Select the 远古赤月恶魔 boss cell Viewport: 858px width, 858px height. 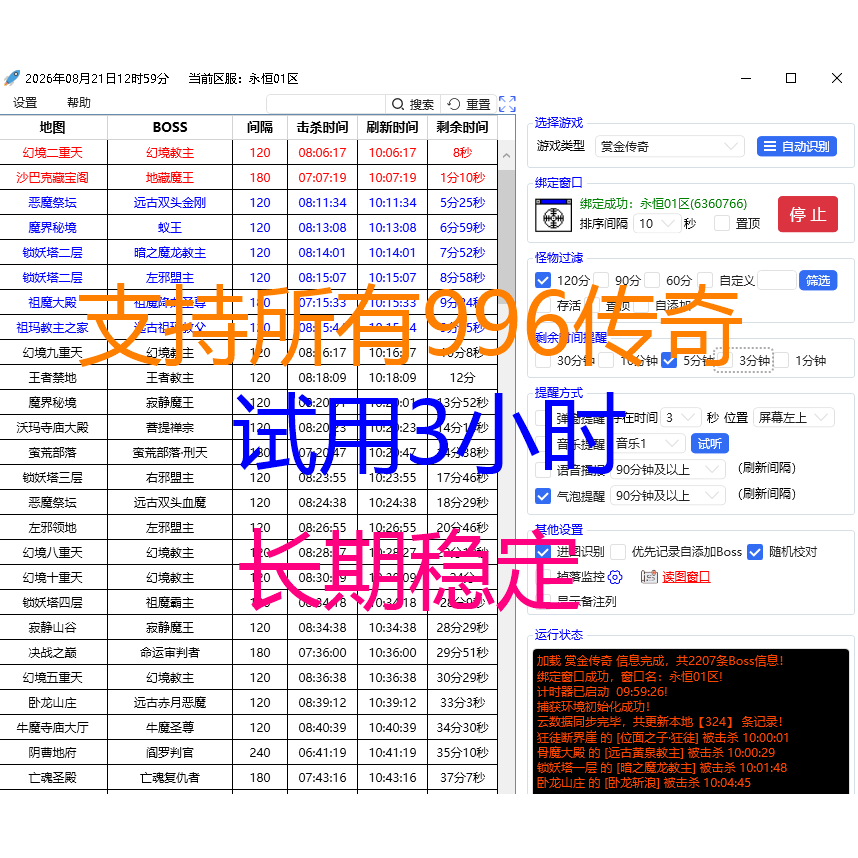tap(170, 703)
